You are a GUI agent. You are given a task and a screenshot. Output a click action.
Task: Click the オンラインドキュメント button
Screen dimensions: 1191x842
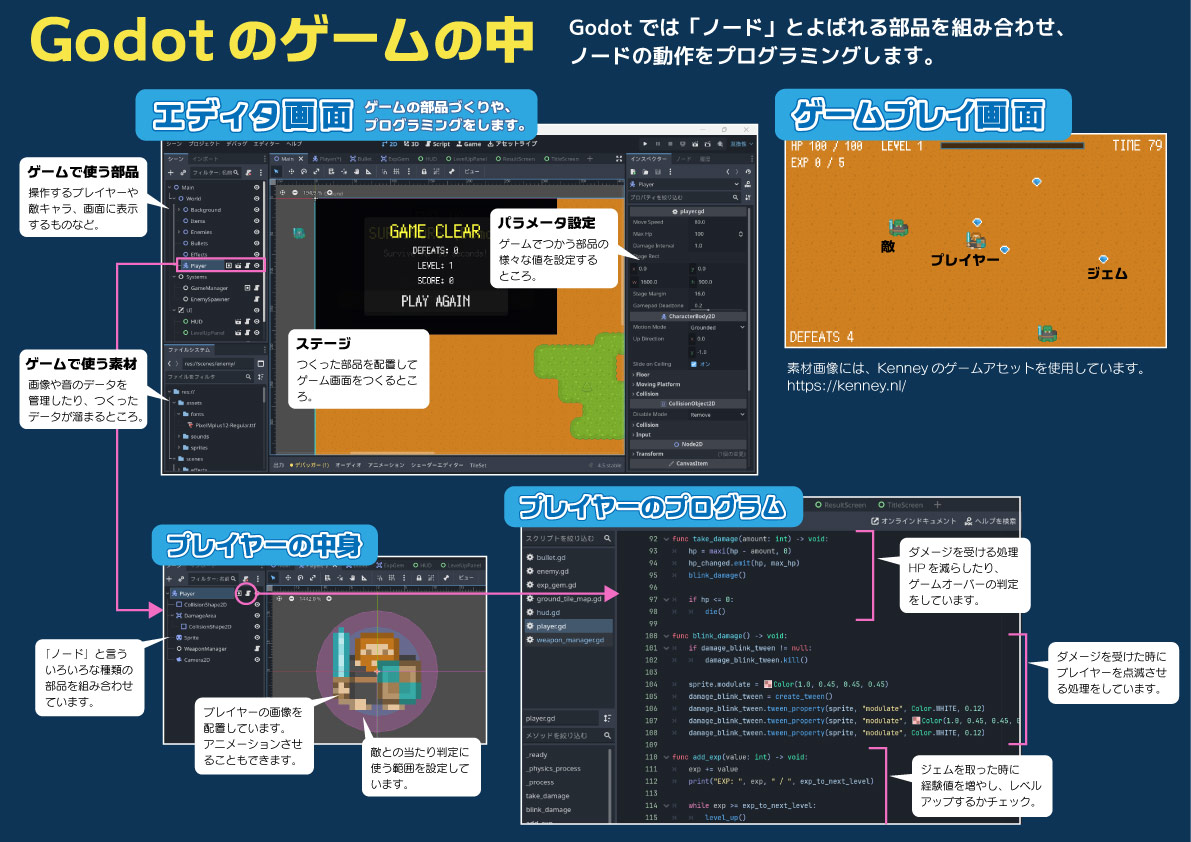(914, 521)
